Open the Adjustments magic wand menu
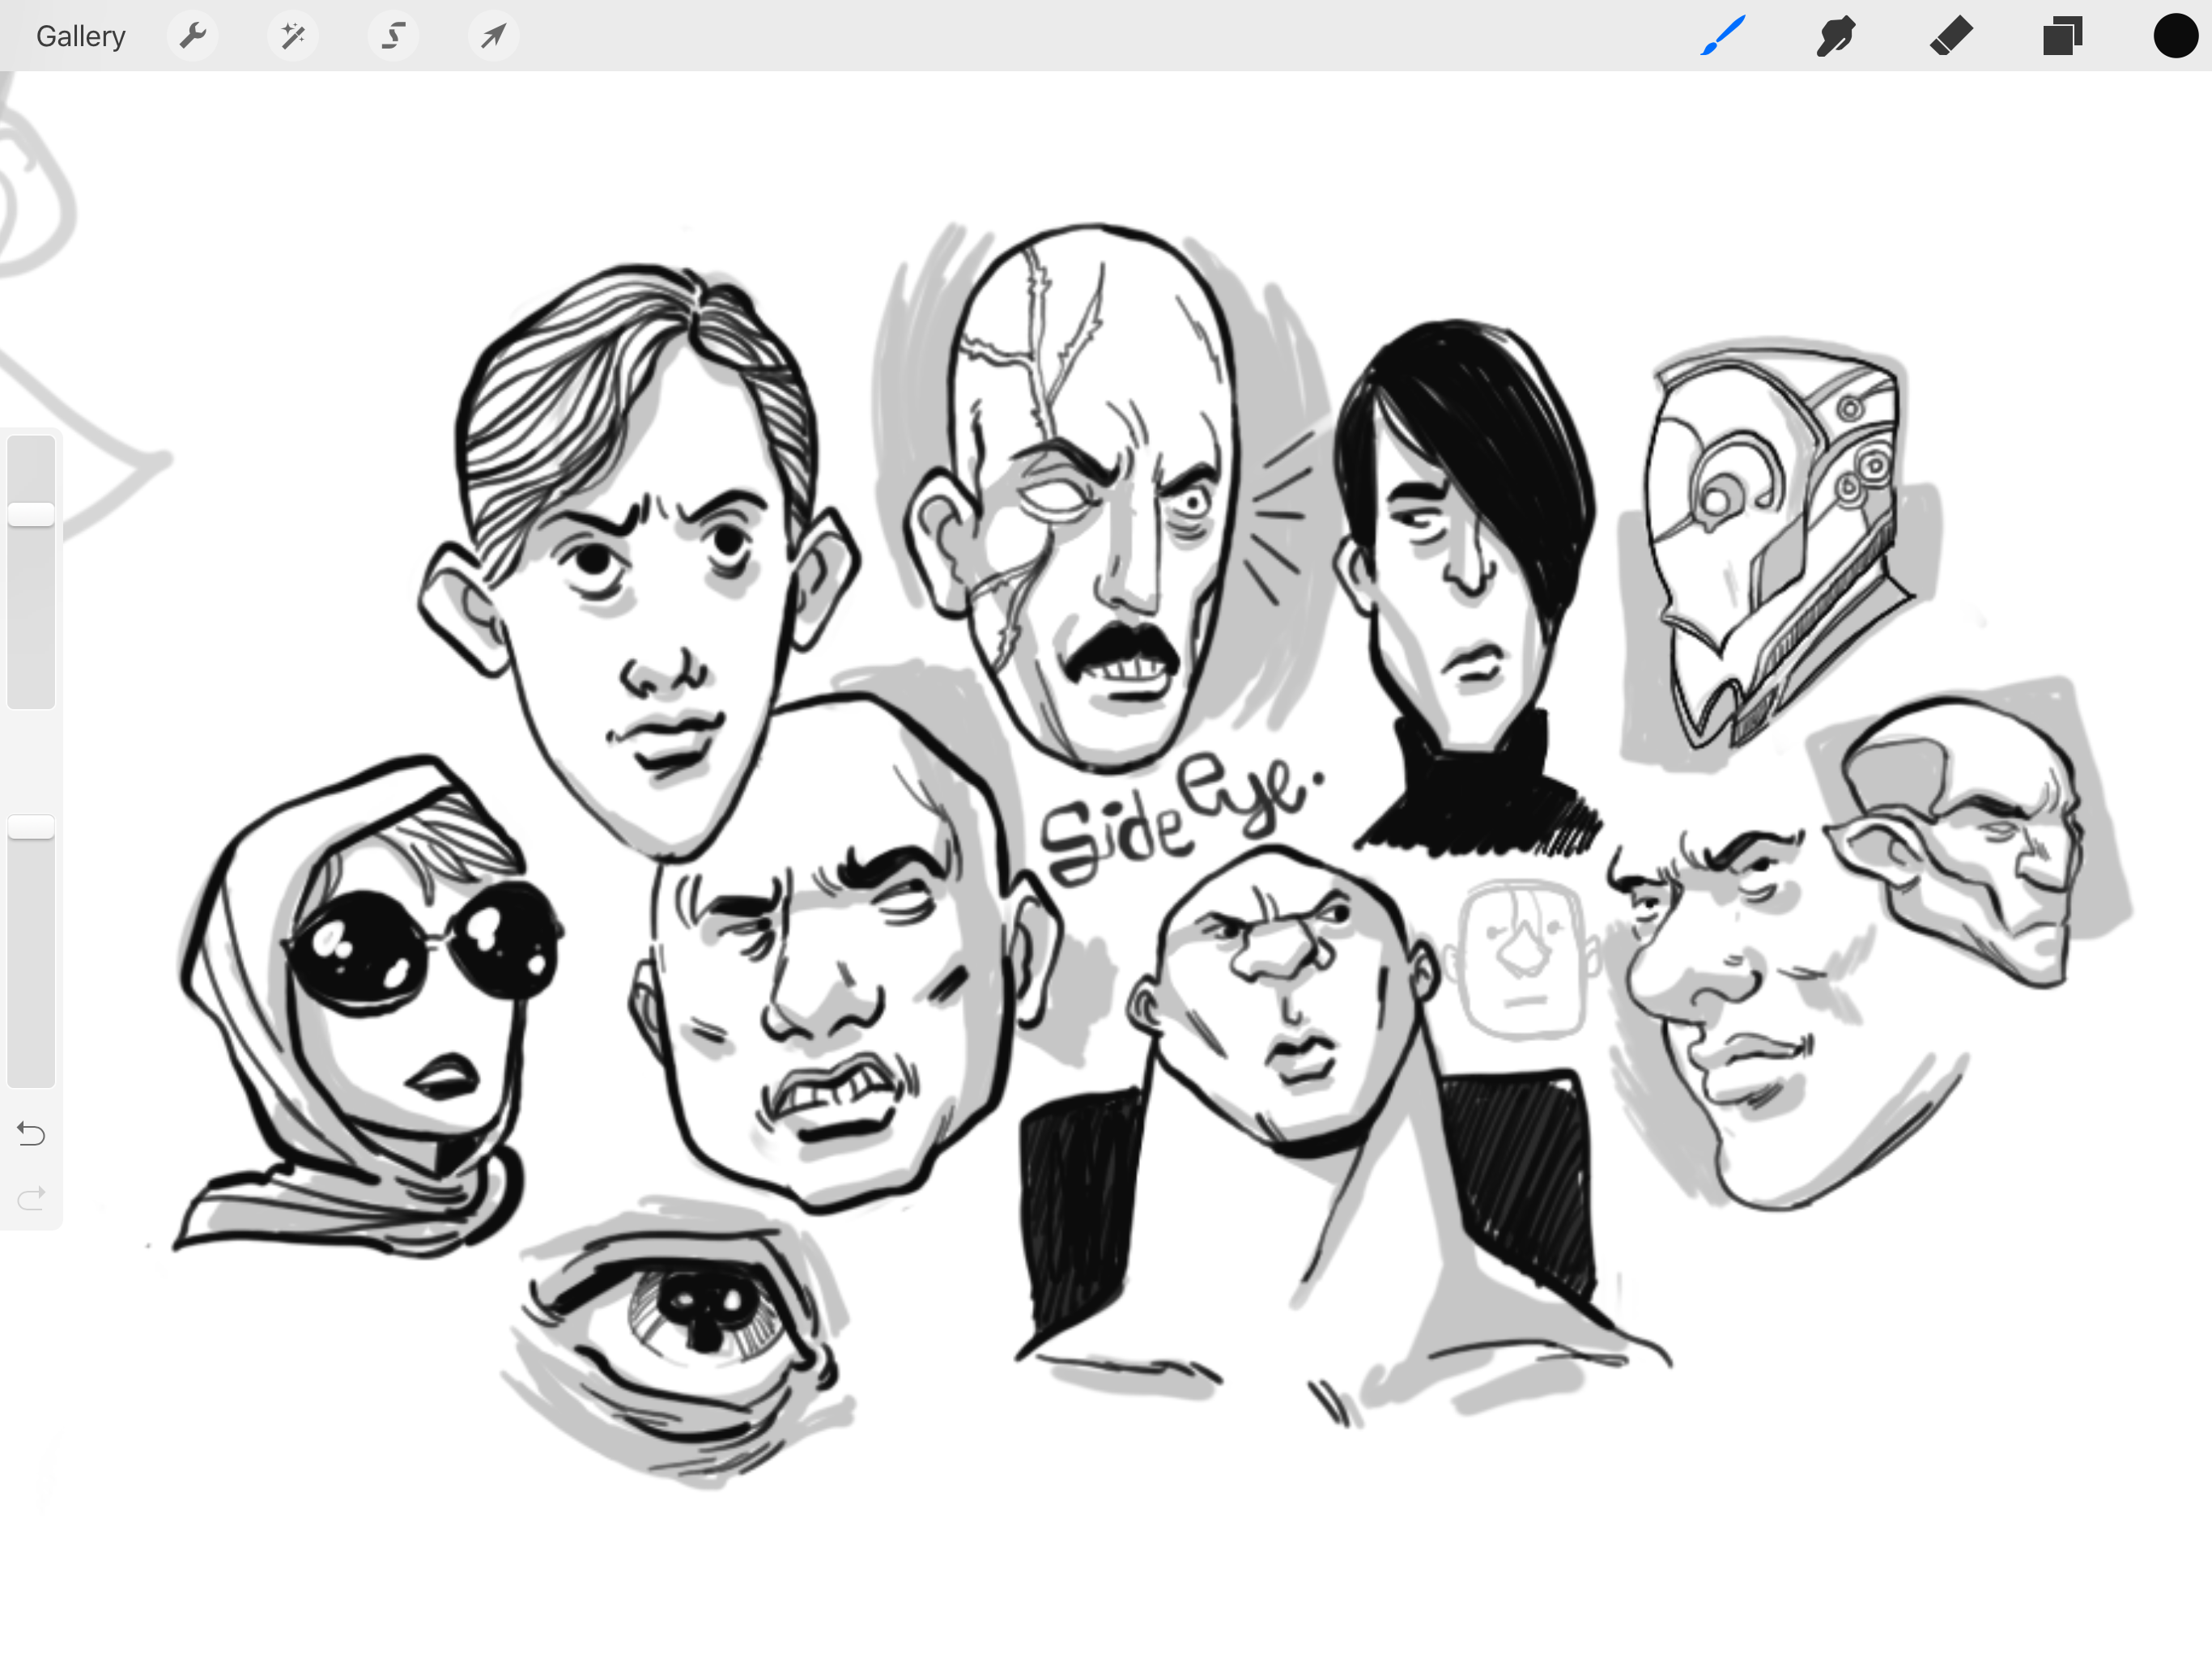This screenshot has height=1658, width=2212. pos(292,36)
